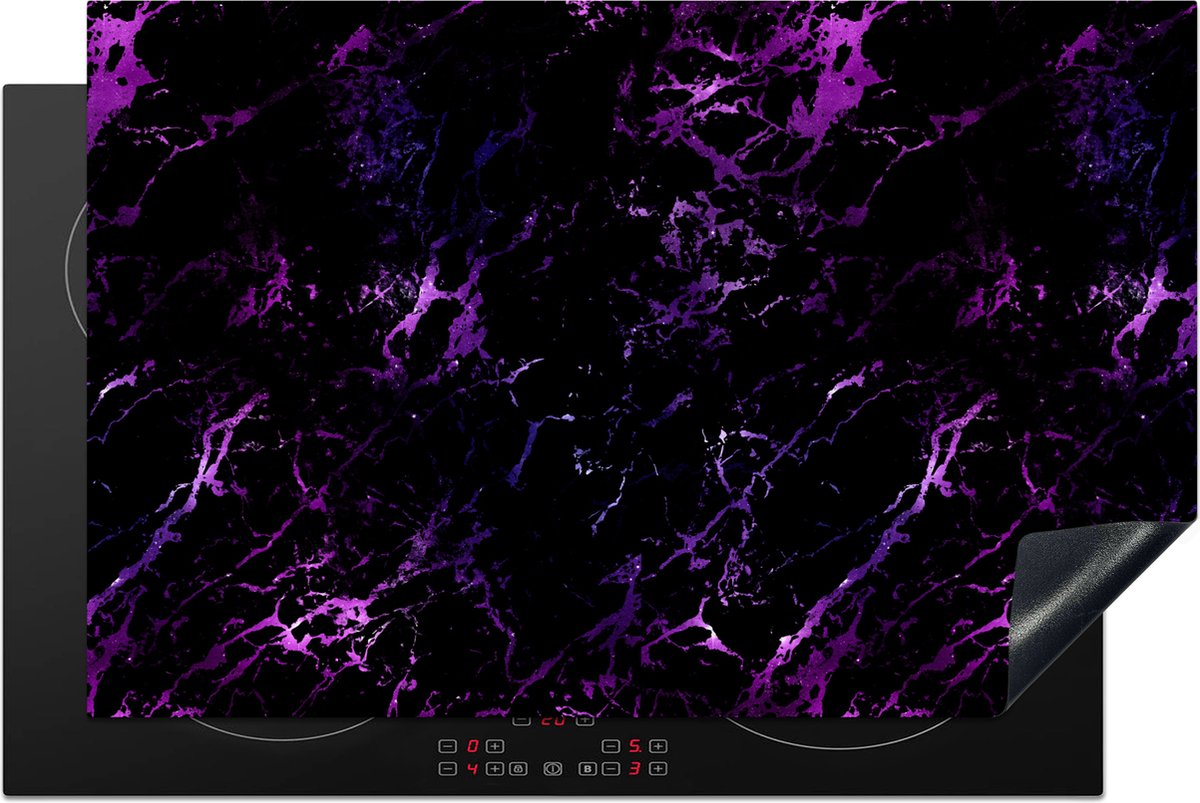Tap the minus button beside the 3 display

coord(611,769)
